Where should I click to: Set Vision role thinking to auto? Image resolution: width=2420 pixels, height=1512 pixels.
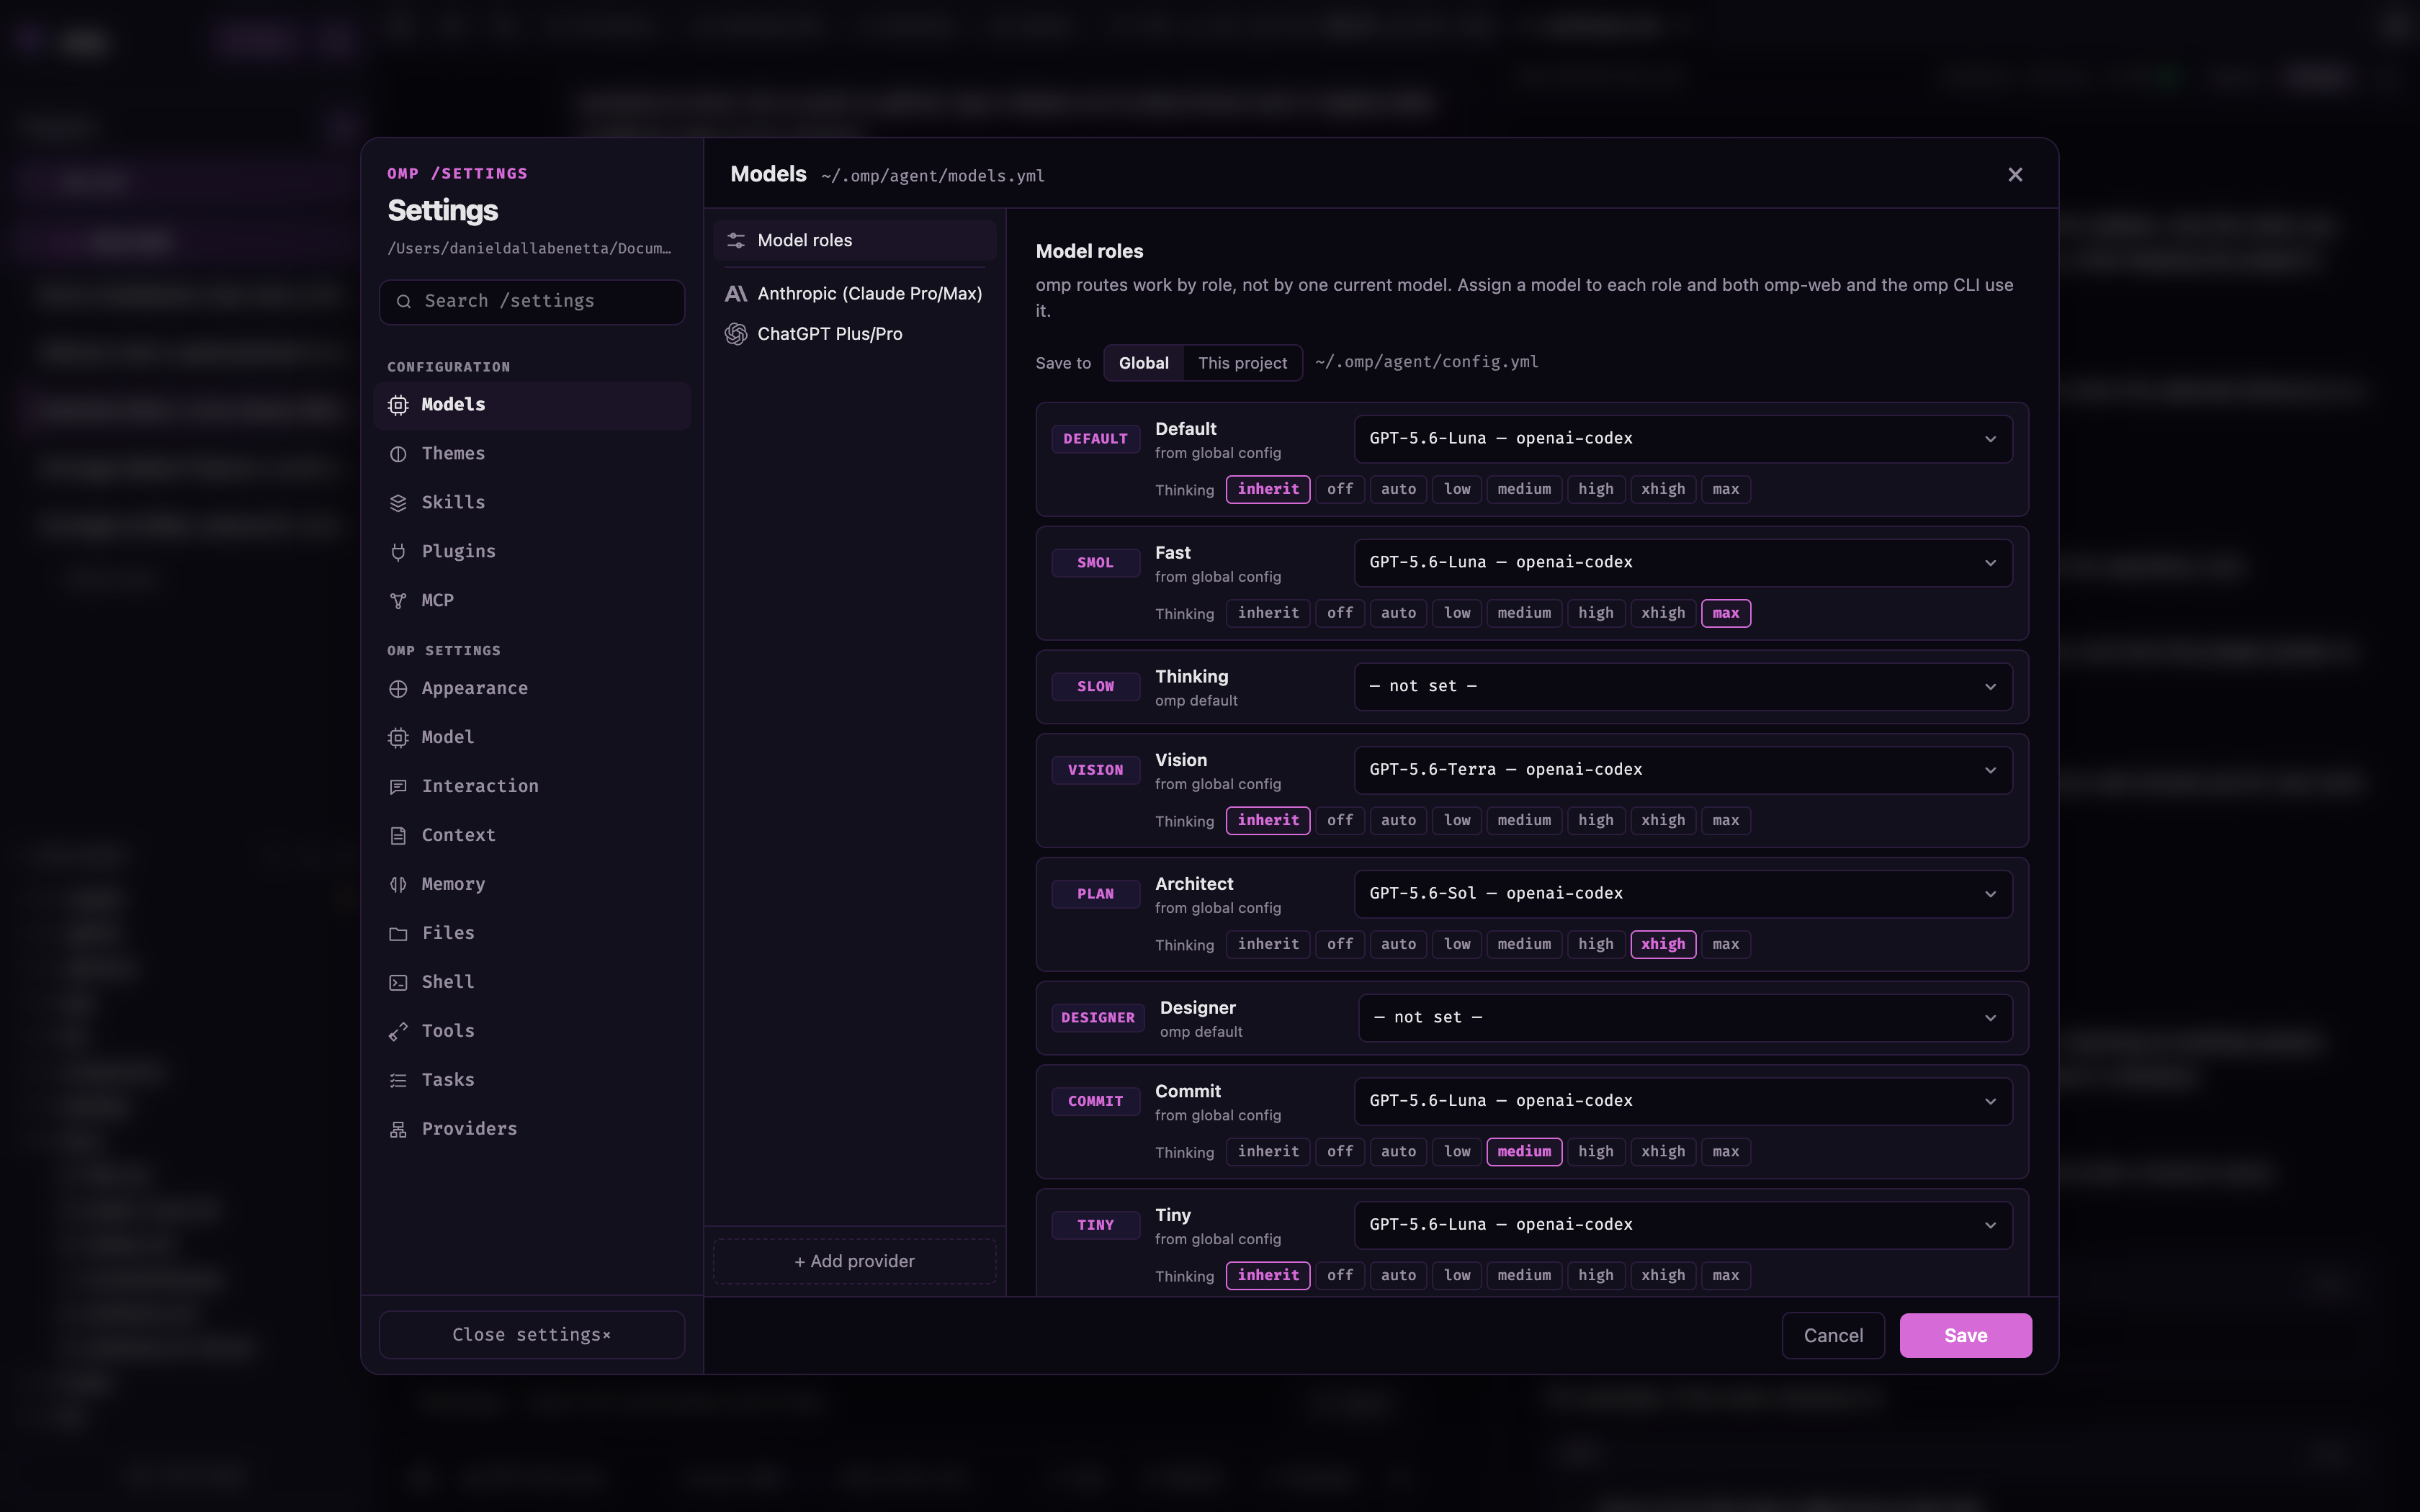[1398, 821]
